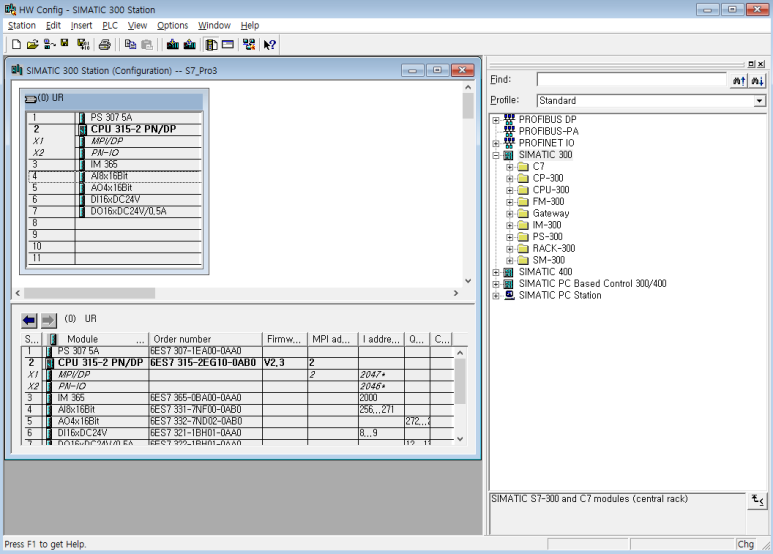Select DO16xDC24V/0.5A module in rack
This screenshot has width=773, height=554.
point(128,211)
